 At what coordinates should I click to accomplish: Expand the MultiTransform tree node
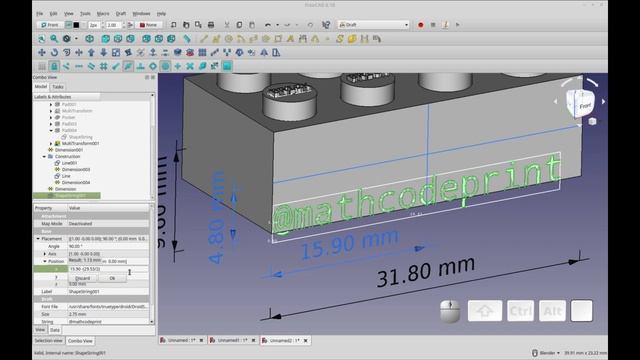(51, 111)
